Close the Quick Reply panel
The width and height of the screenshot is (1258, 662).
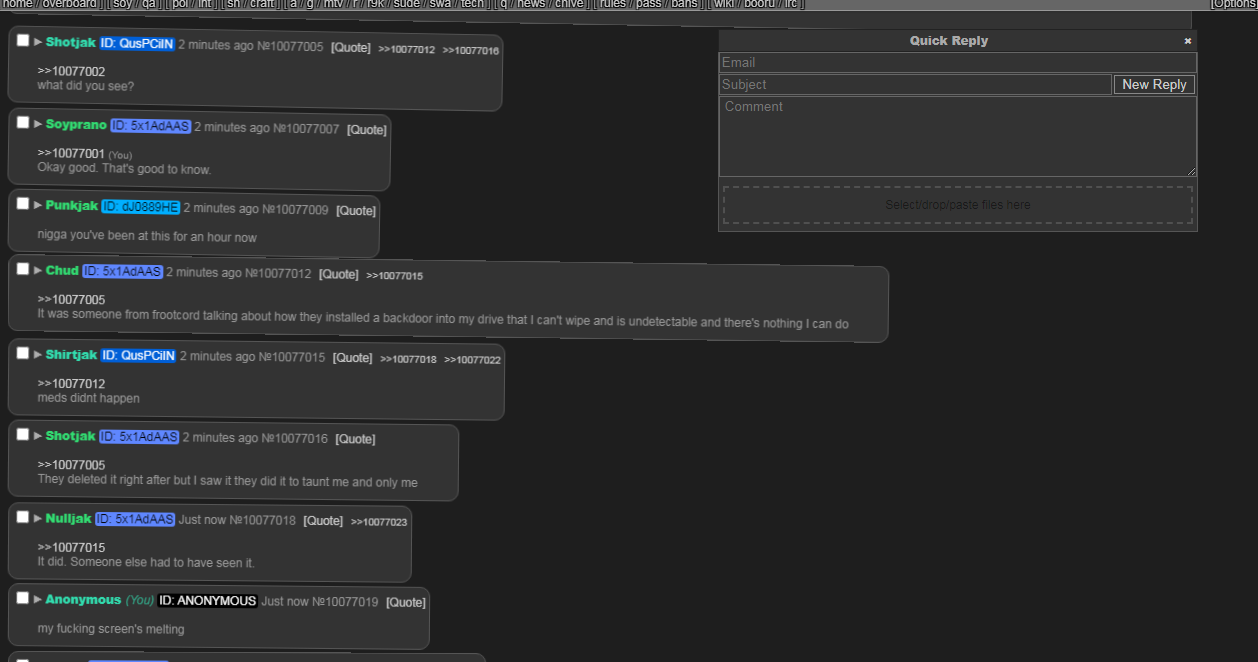[x=1188, y=41]
